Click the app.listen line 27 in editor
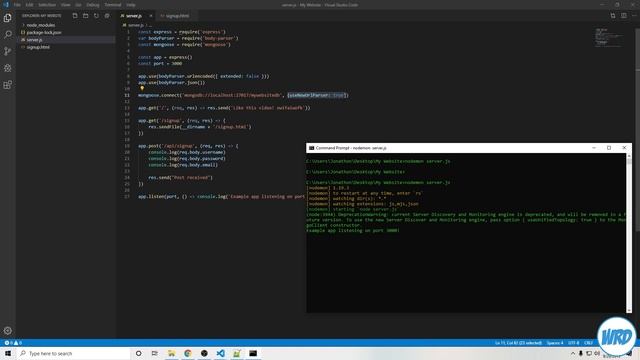The width and height of the screenshot is (640, 360). 222,196
